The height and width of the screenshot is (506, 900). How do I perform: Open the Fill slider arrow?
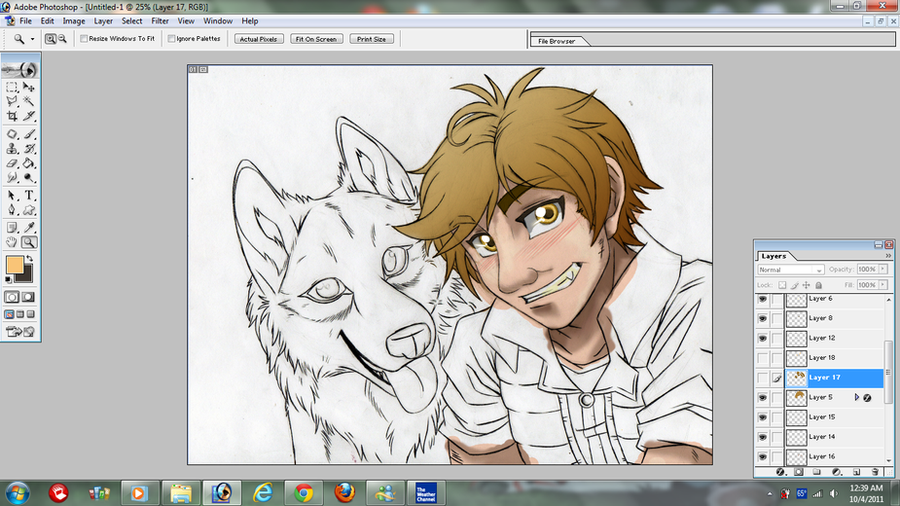pyautogui.click(x=883, y=285)
